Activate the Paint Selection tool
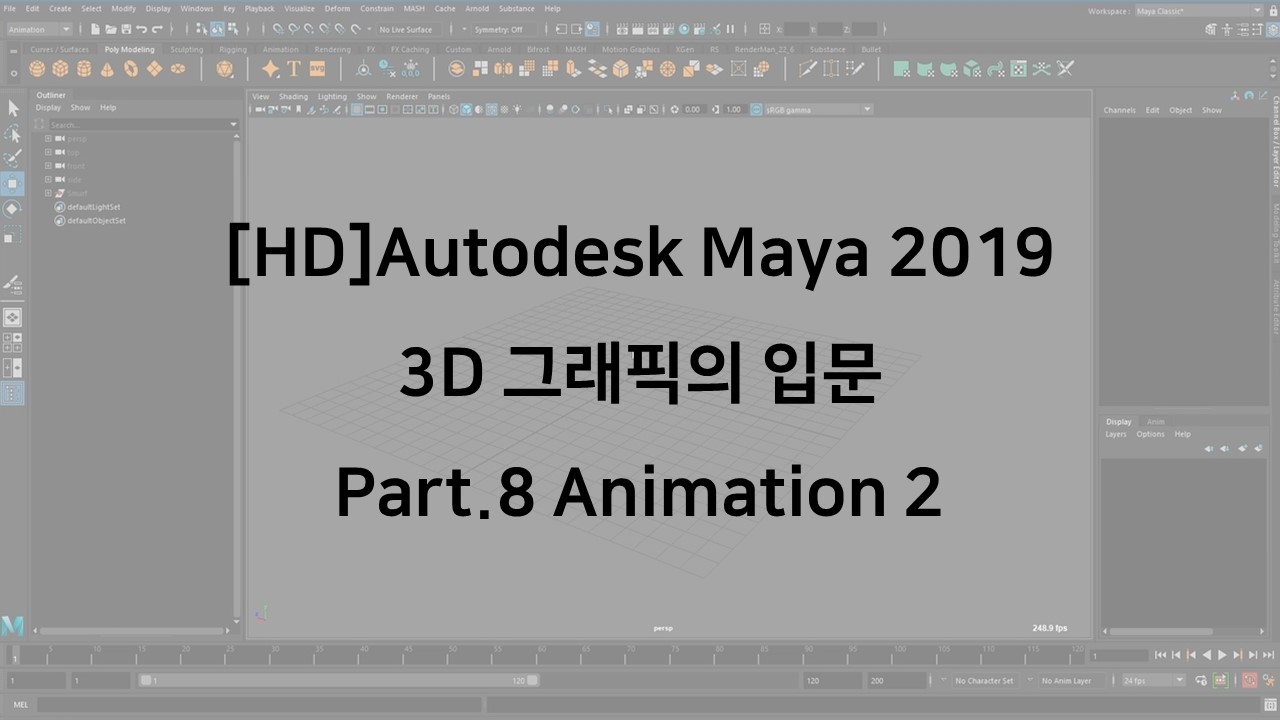Image resolution: width=1280 pixels, height=720 pixels. click(13, 158)
